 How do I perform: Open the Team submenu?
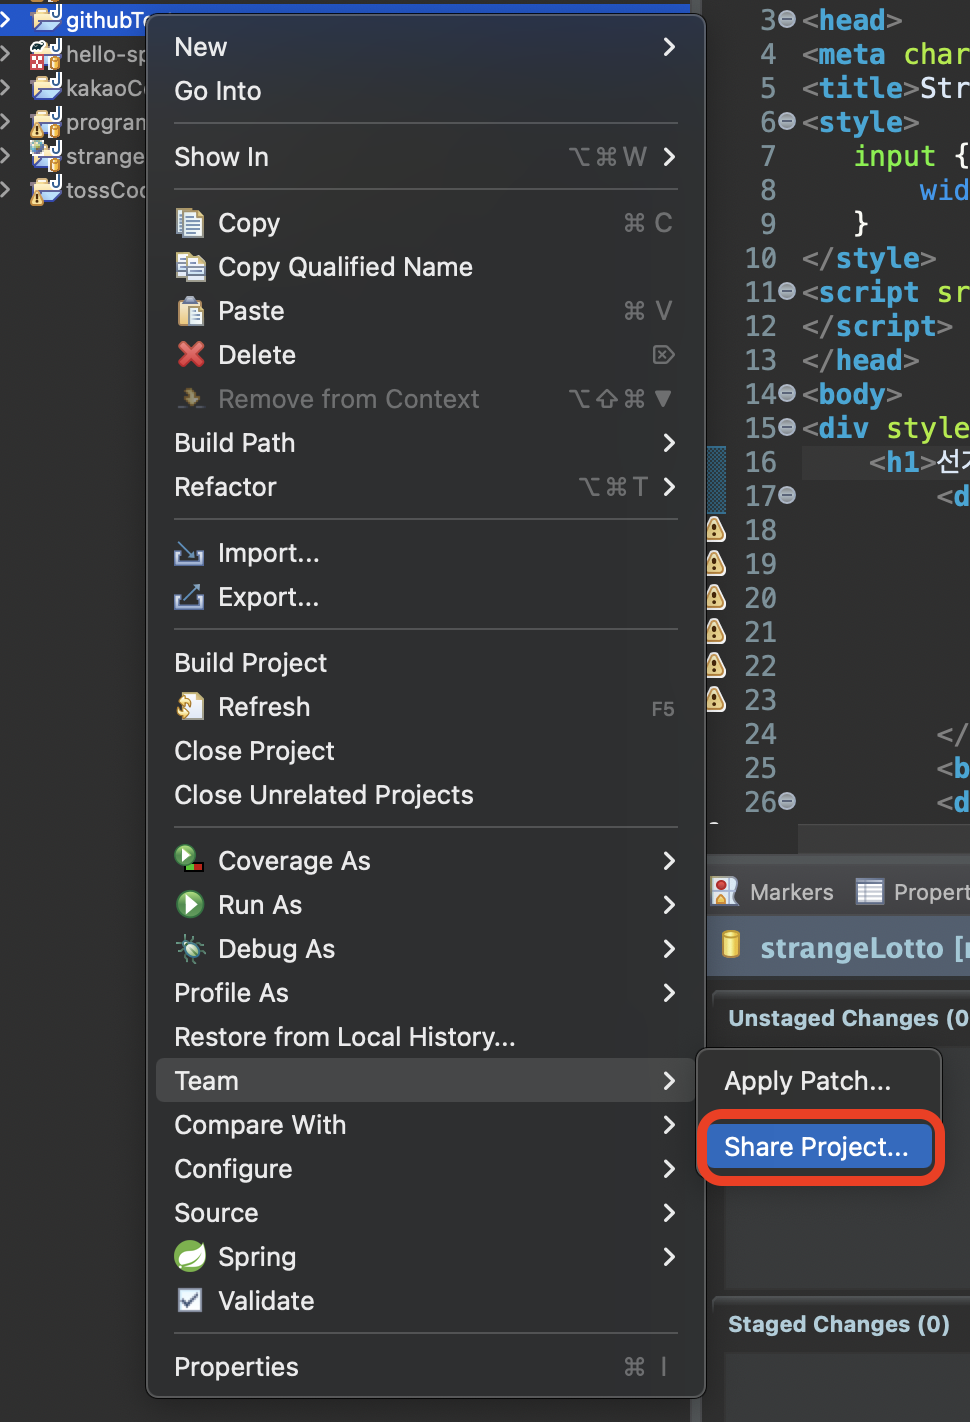point(426,1081)
